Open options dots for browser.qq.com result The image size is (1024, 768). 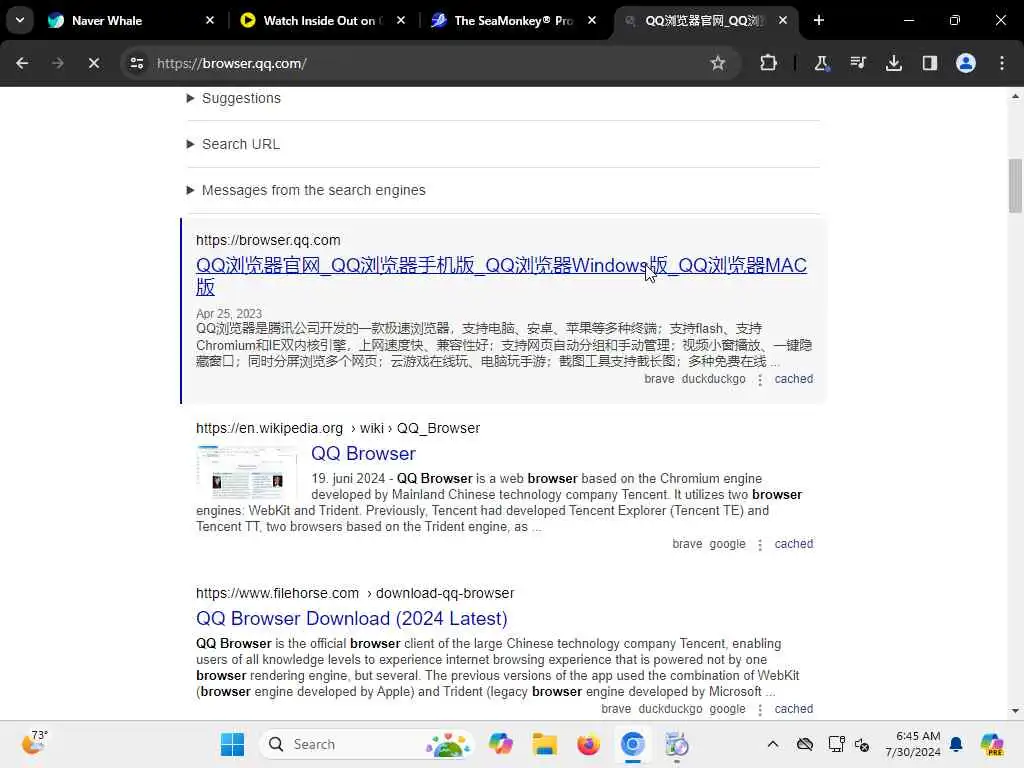[760, 379]
